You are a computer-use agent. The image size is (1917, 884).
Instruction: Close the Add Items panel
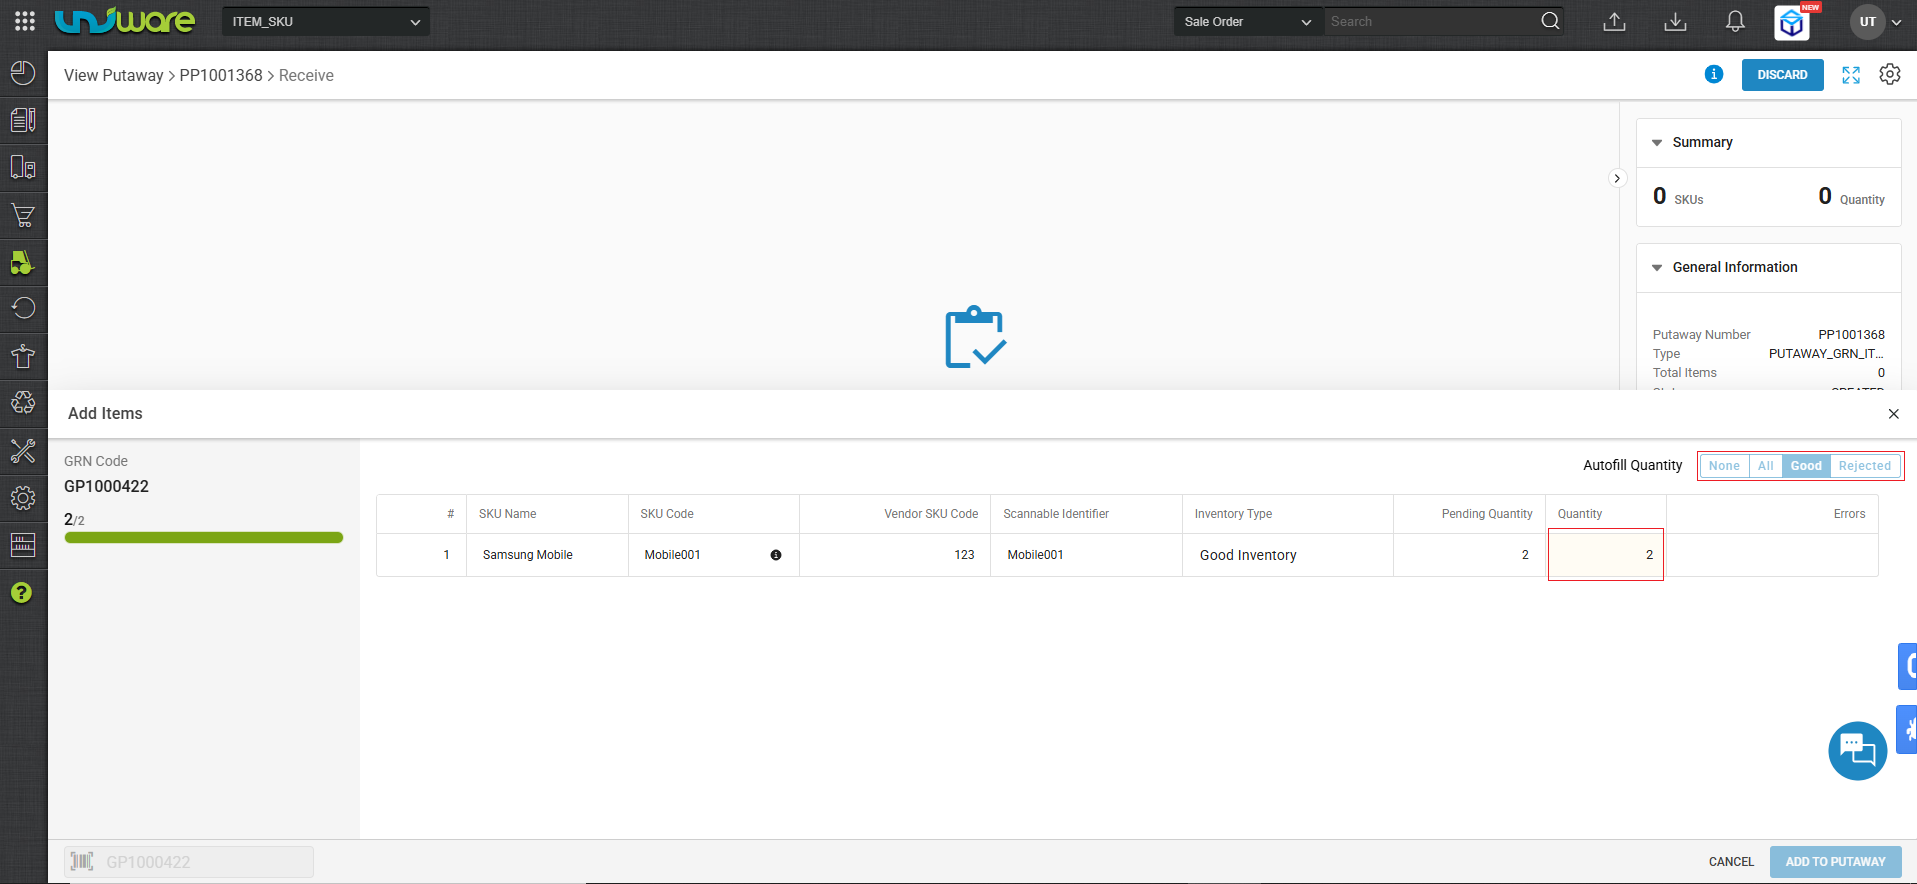(1893, 414)
